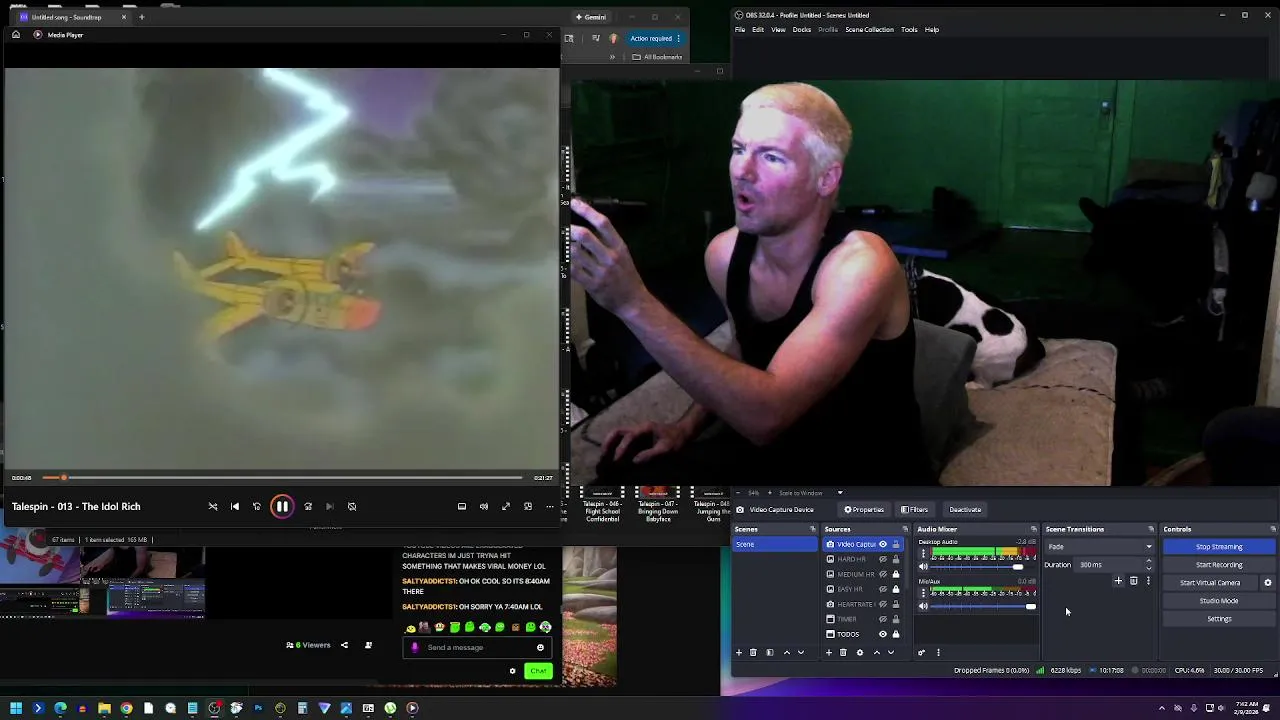Skip back ten seconds in Media Player

pyautogui.click(x=257, y=506)
